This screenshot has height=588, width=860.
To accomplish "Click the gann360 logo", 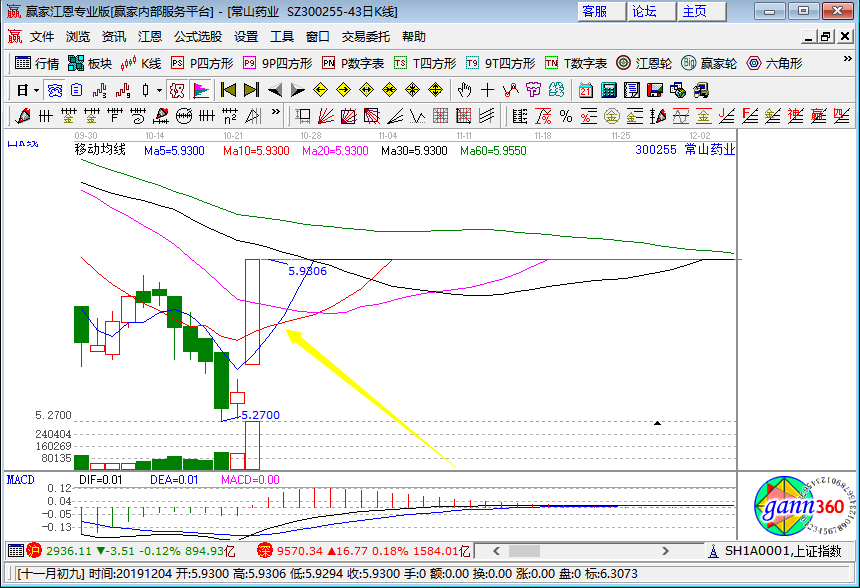I will pos(803,506).
